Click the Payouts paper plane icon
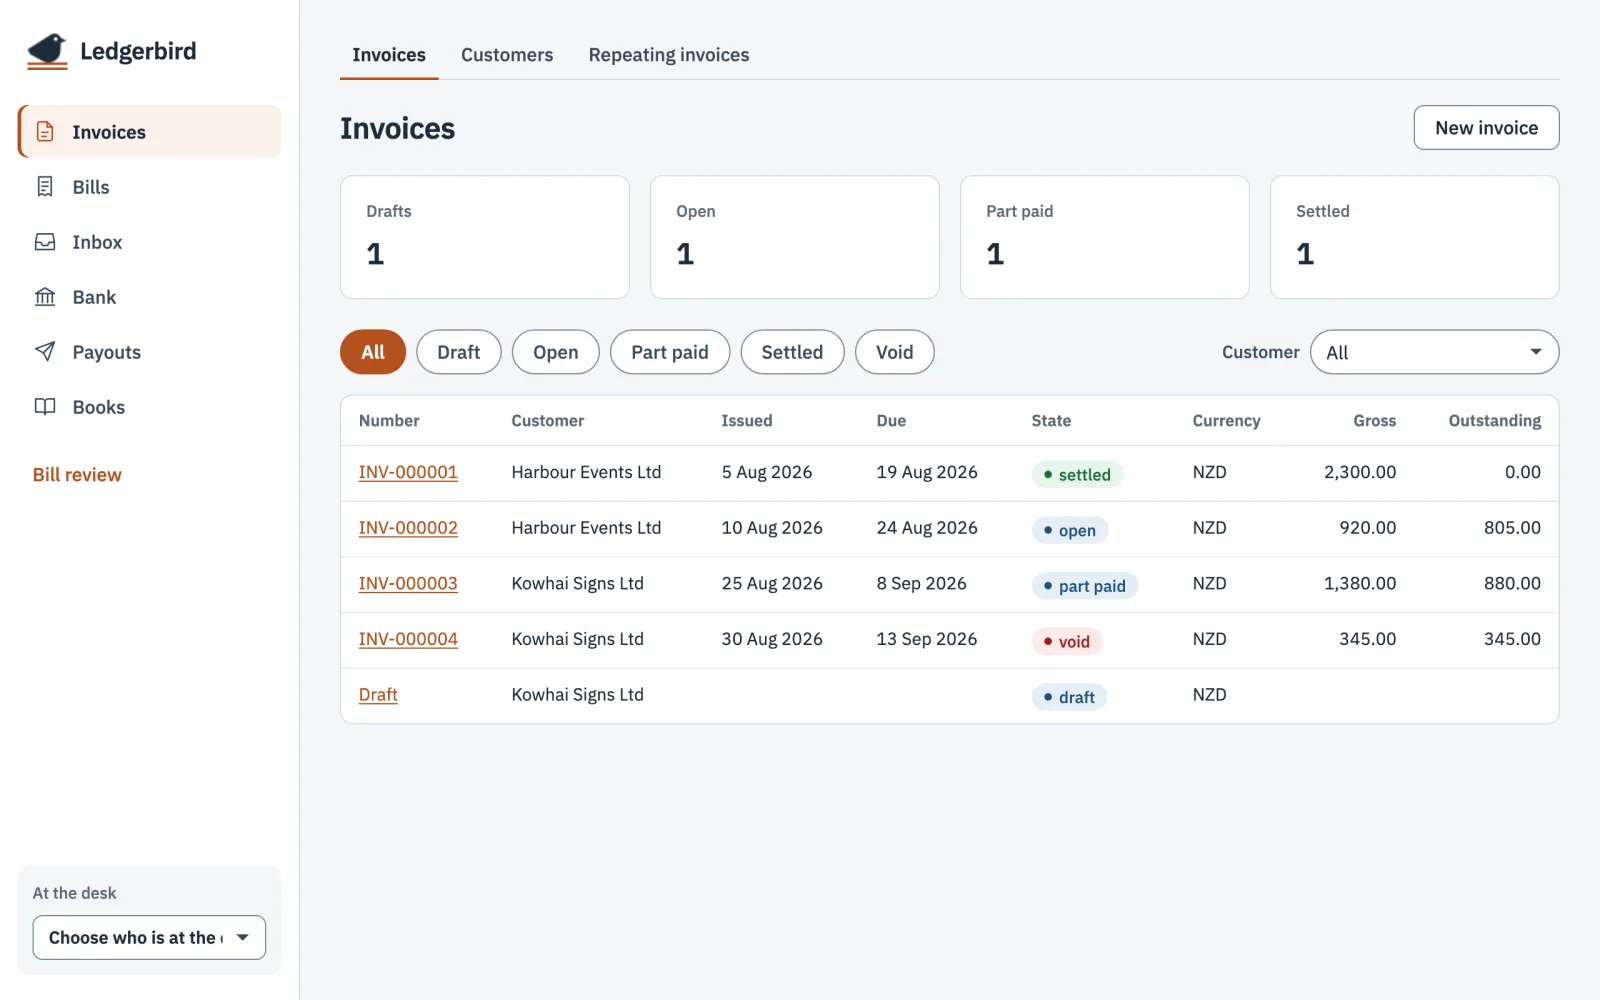1600x1000 pixels. point(45,351)
